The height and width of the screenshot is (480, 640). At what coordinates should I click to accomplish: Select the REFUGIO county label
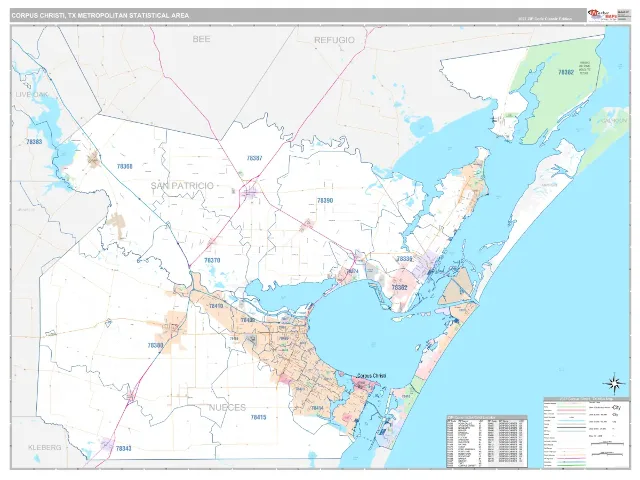[334, 40]
